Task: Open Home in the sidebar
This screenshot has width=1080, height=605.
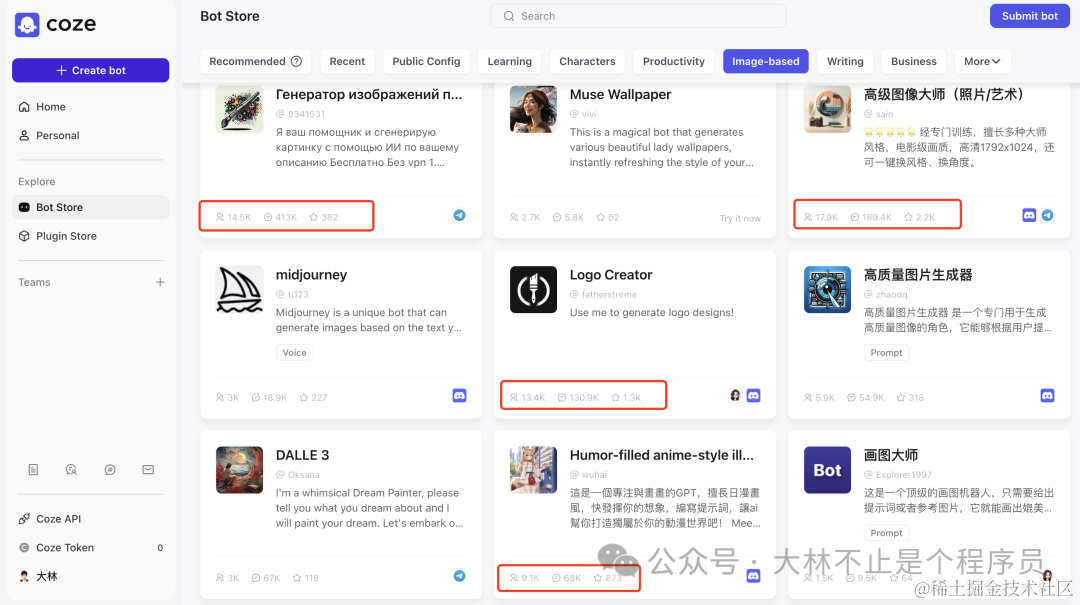Action: pyautogui.click(x=90, y=107)
